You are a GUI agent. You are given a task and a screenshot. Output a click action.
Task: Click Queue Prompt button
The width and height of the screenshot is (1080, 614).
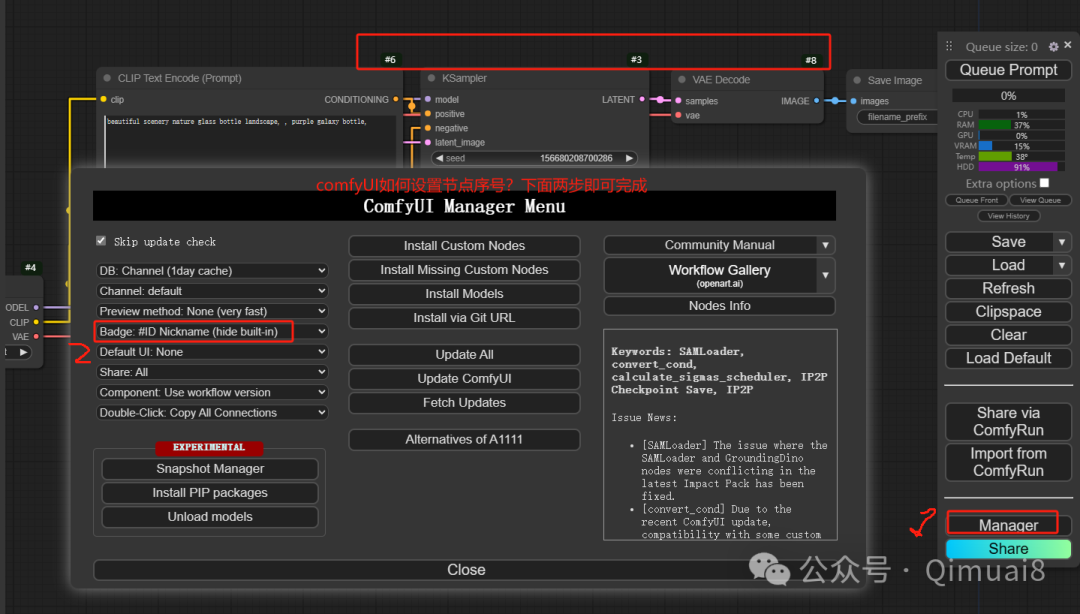point(1008,70)
